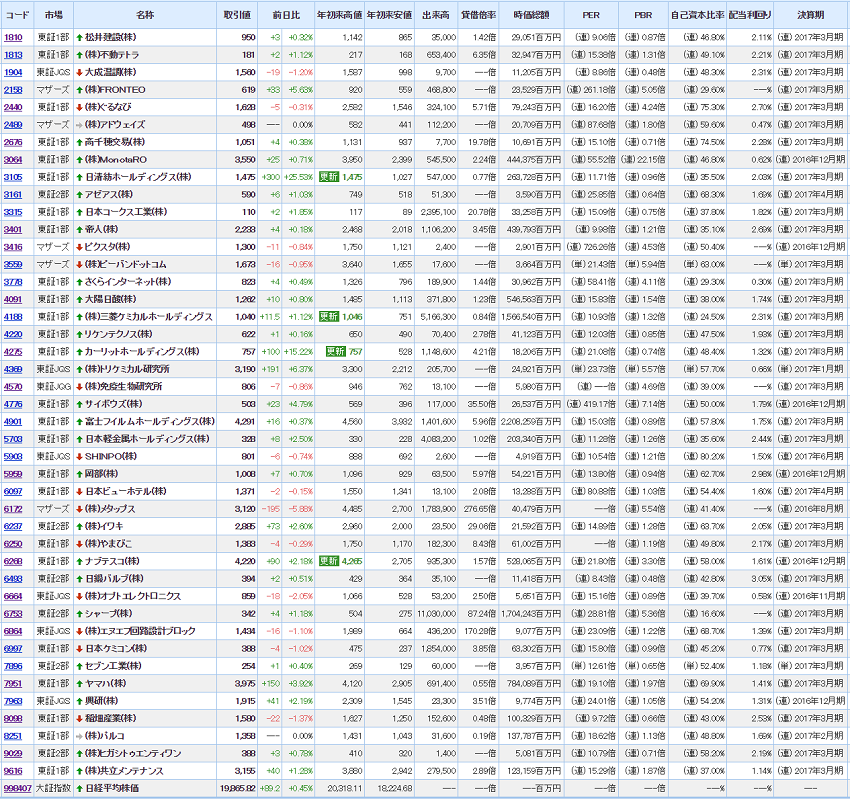Click the 市場 column header

[x=54, y=15]
